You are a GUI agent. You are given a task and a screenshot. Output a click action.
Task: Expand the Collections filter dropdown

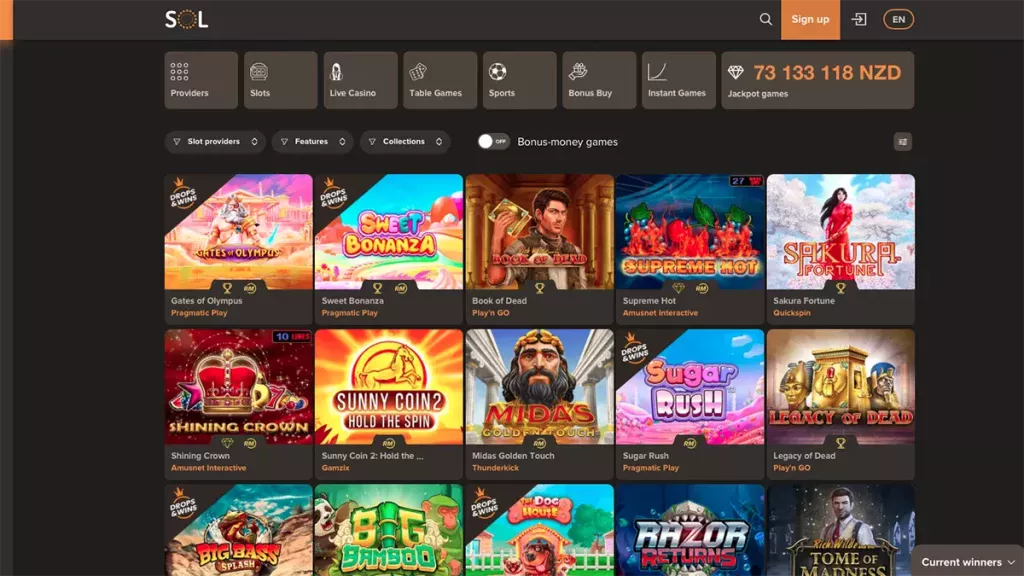coord(405,142)
